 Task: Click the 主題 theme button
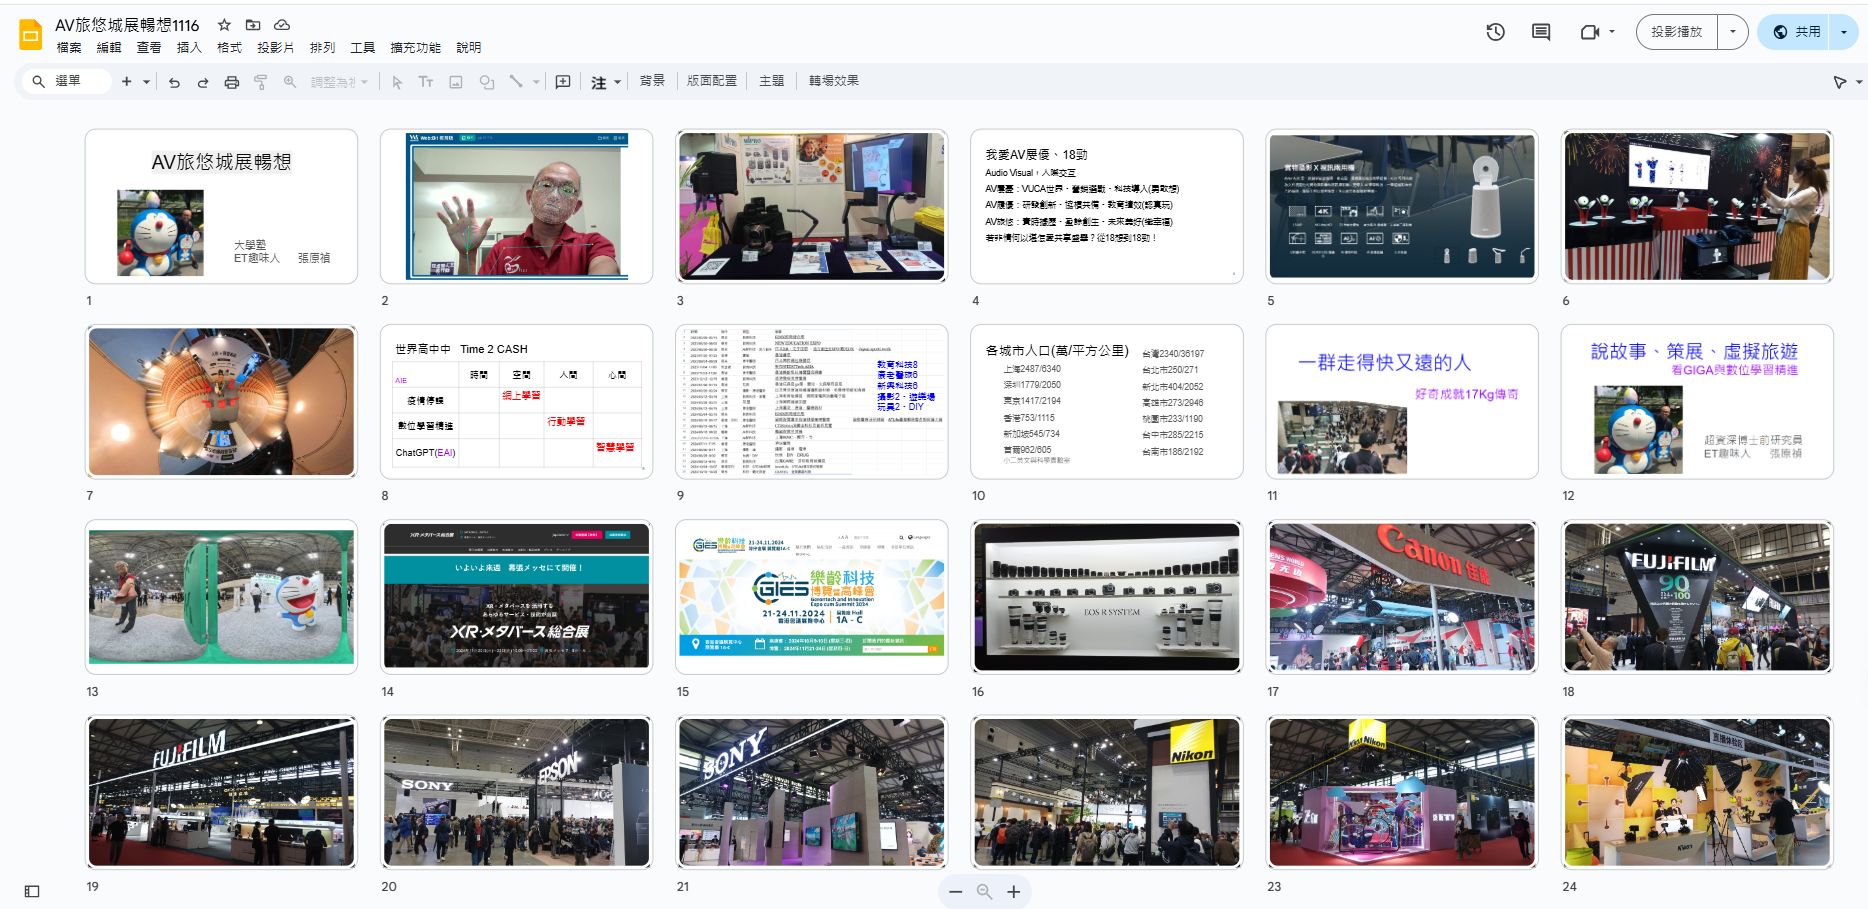pos(771,81)
